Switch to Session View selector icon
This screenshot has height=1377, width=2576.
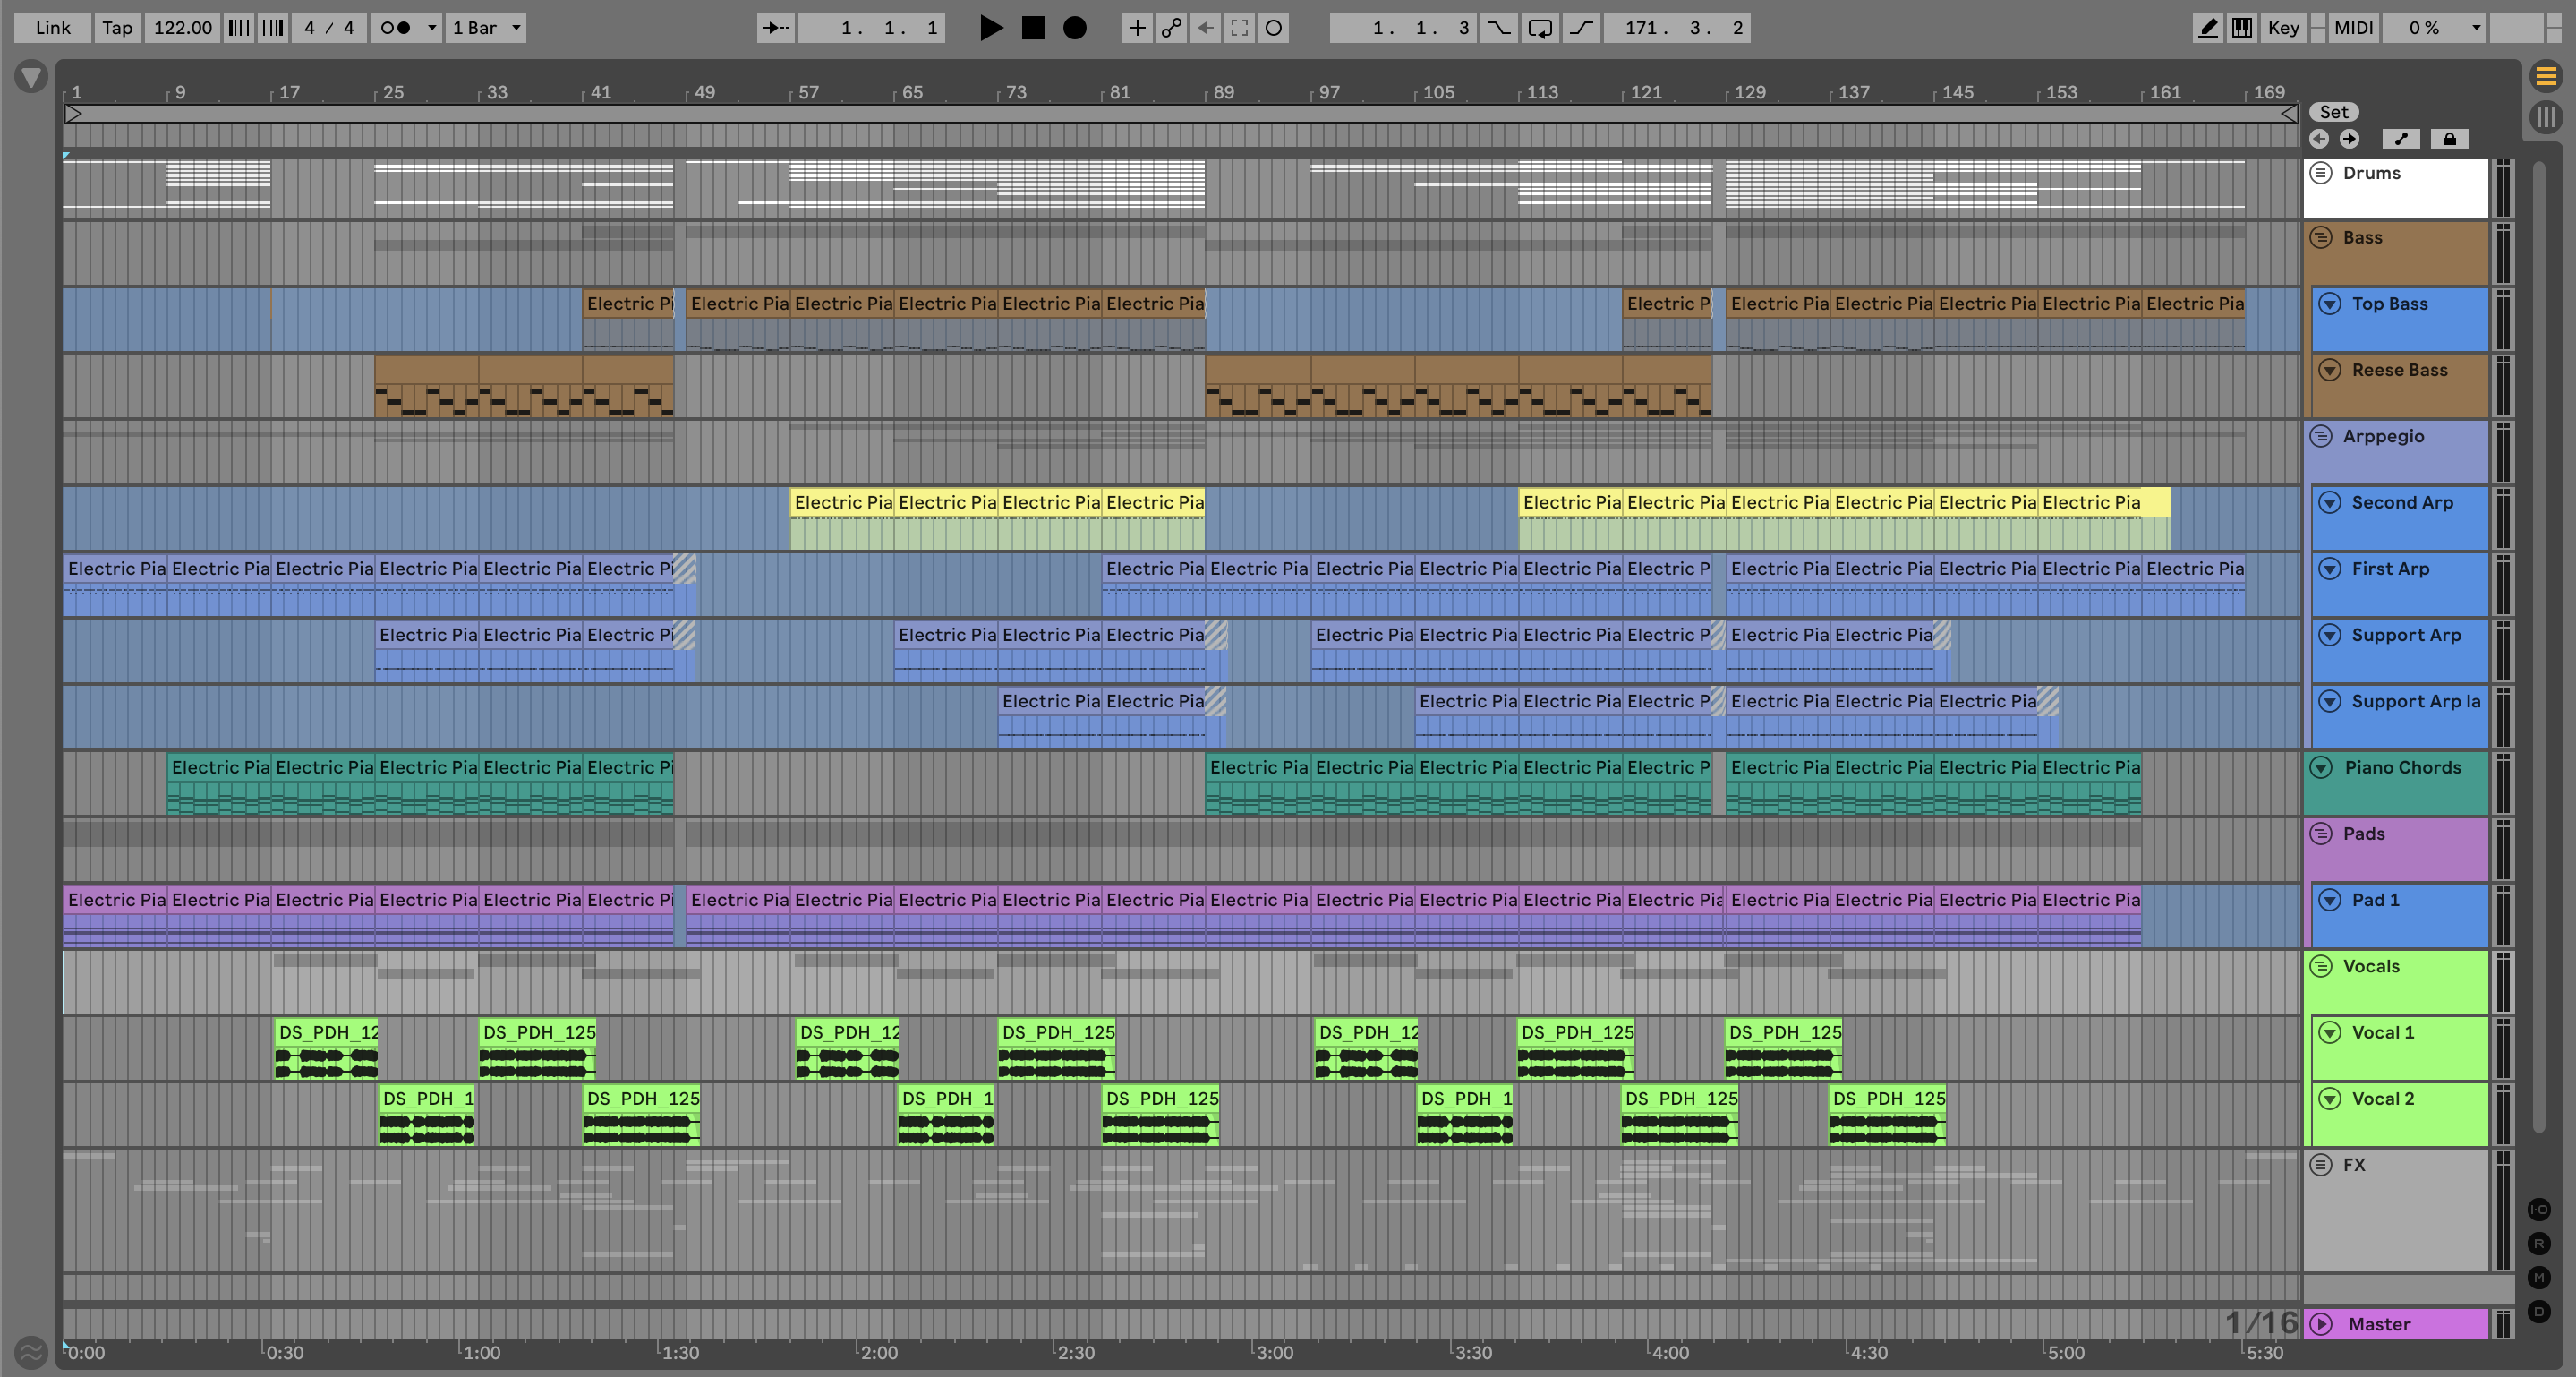coord(2546,118)
